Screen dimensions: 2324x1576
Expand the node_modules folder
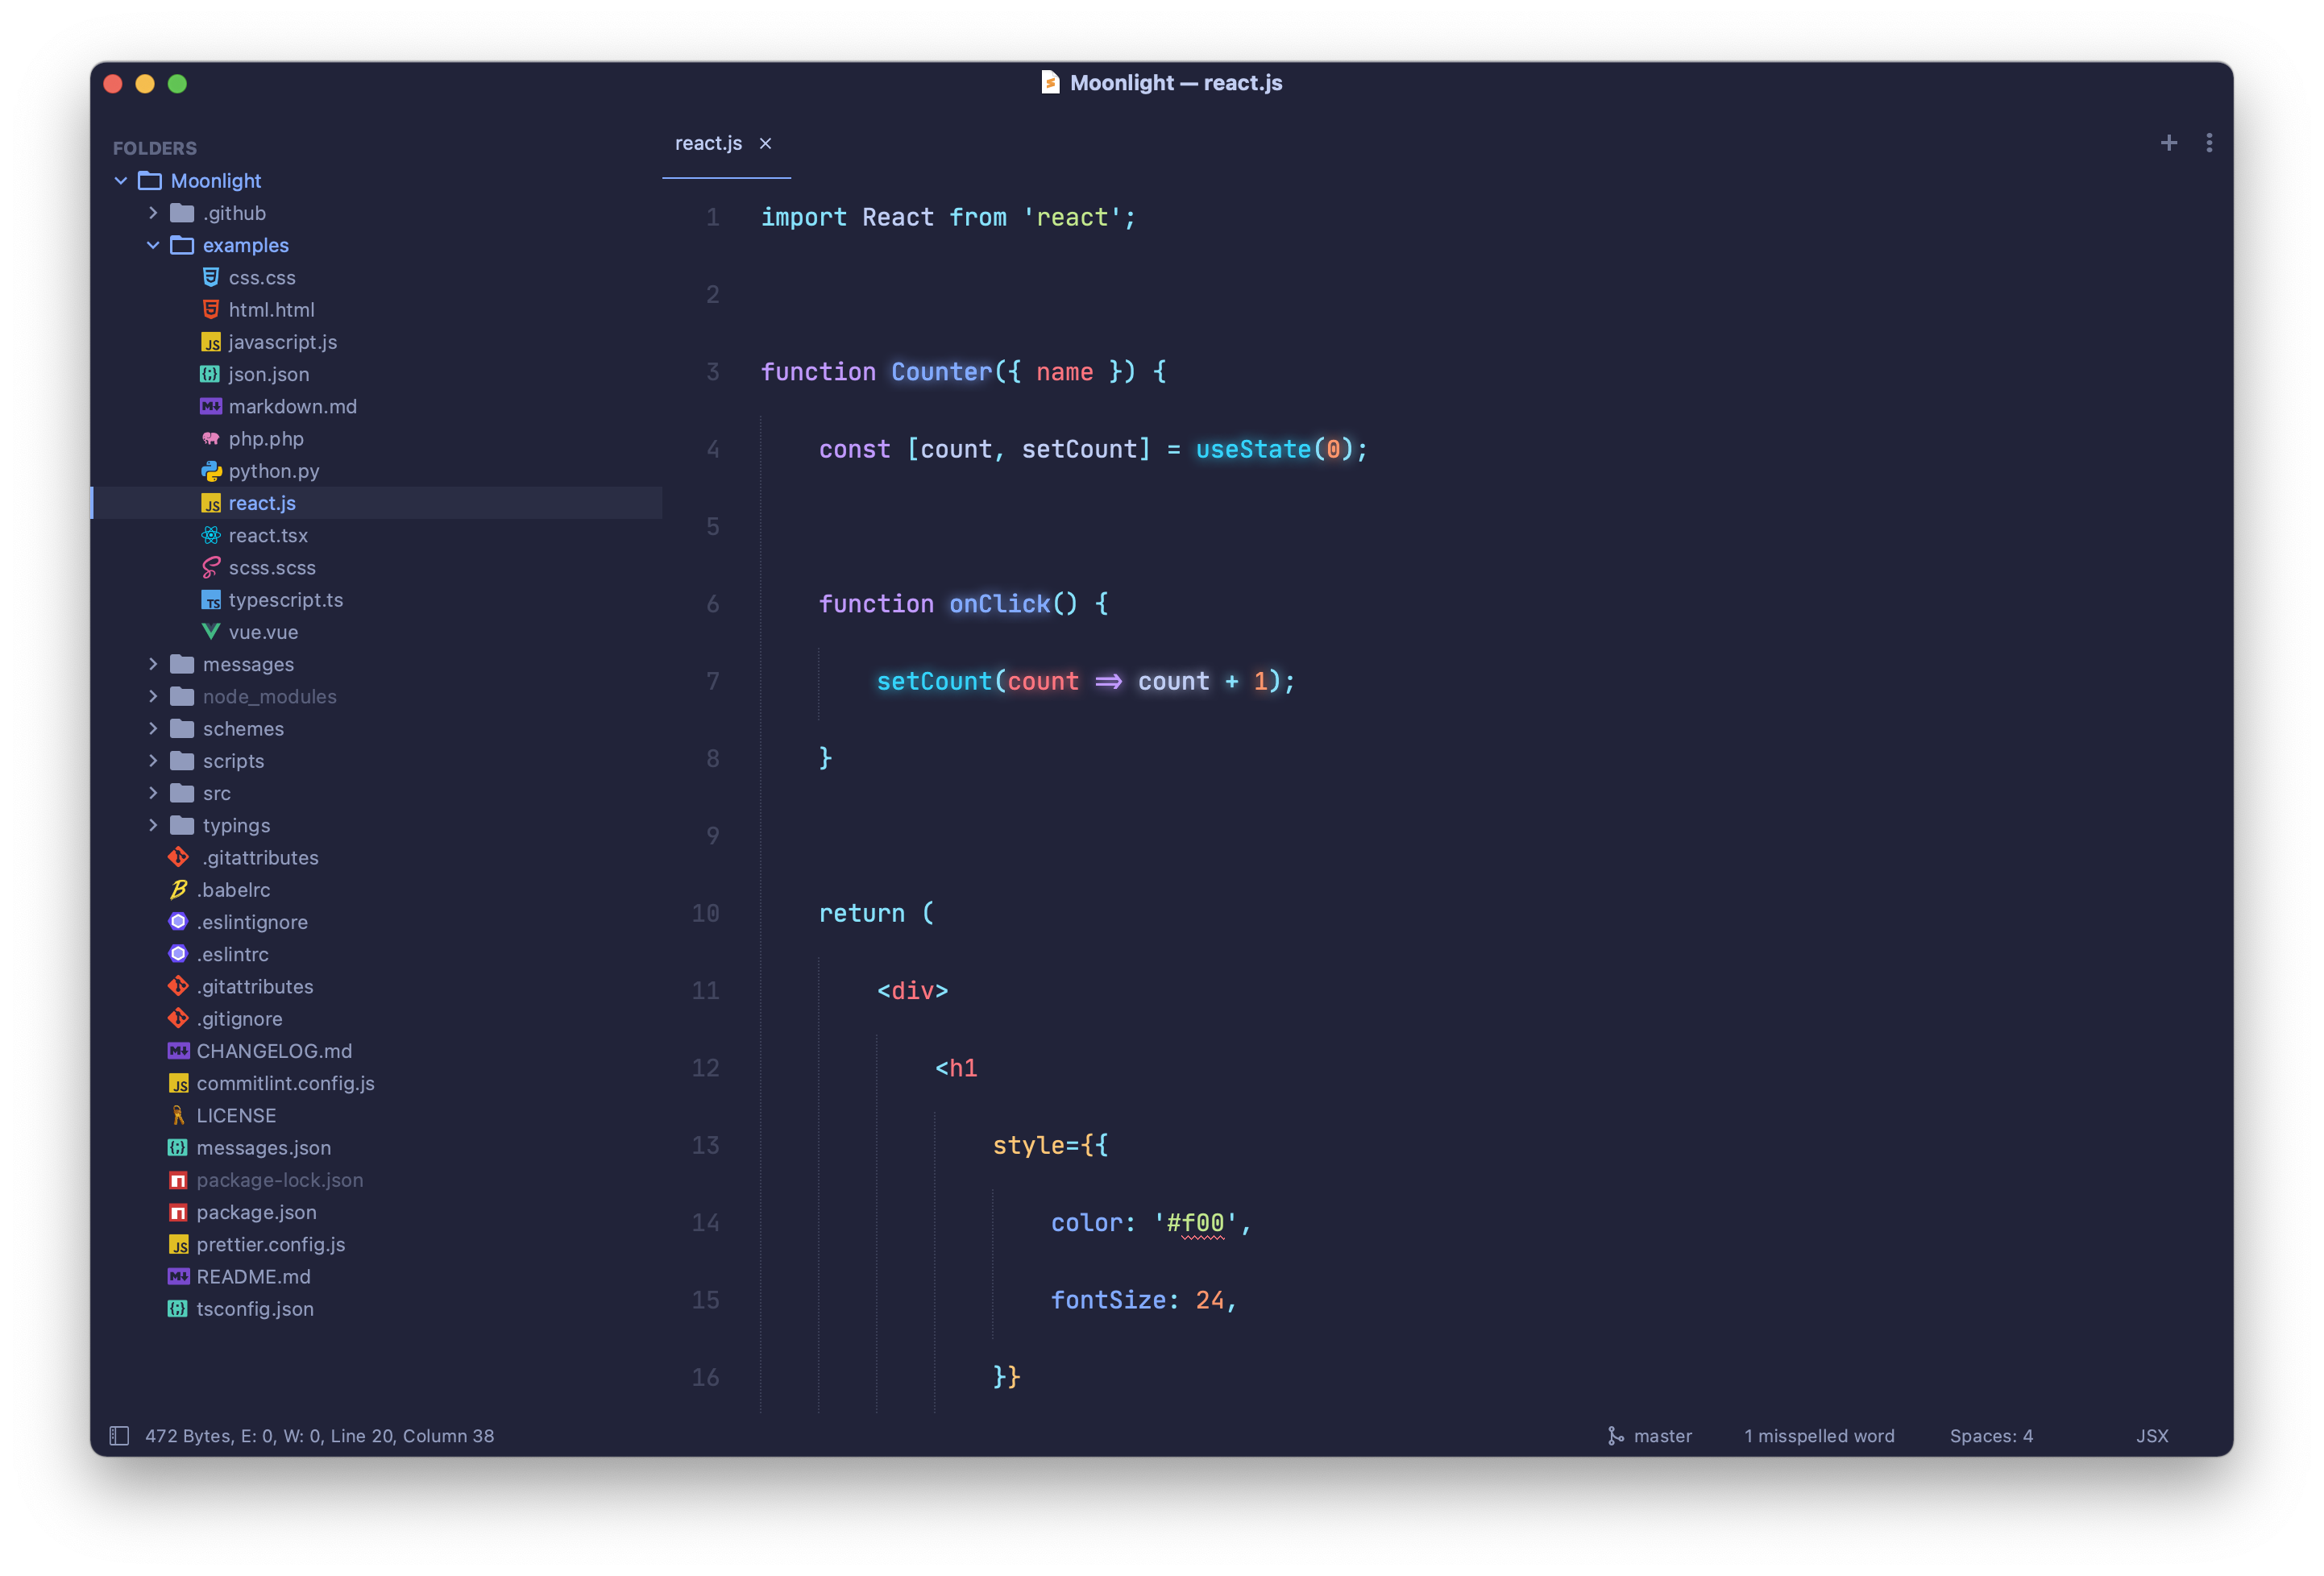[x=153, y=696]
